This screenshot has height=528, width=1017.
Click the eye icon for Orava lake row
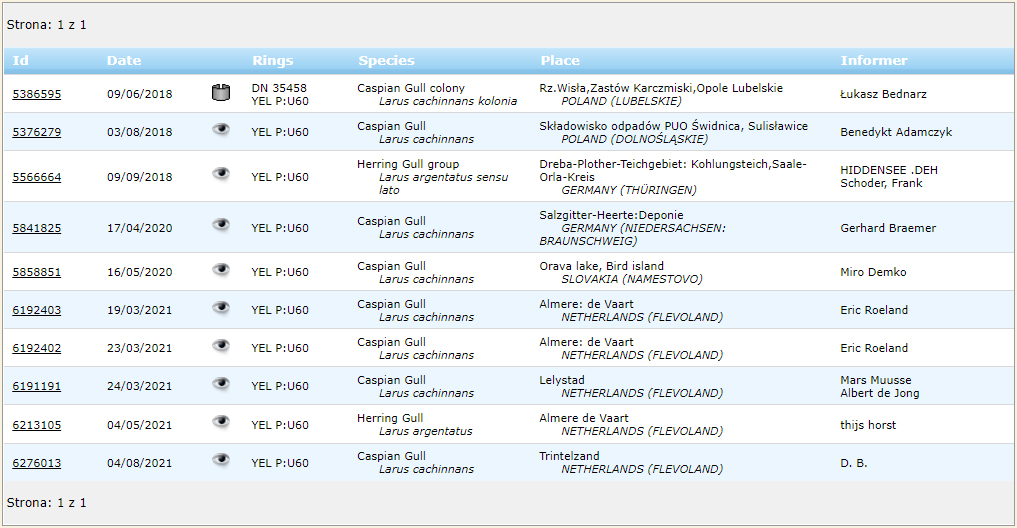[x=221, y=269]
